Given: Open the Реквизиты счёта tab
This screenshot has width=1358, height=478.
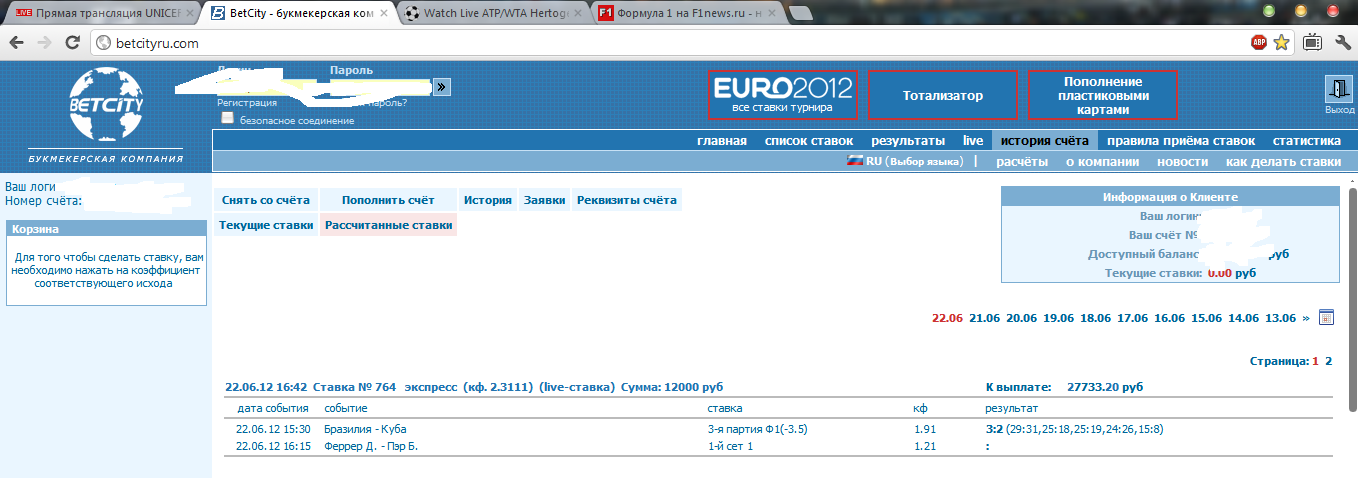Looking at the screenshot, I should 627,200.
